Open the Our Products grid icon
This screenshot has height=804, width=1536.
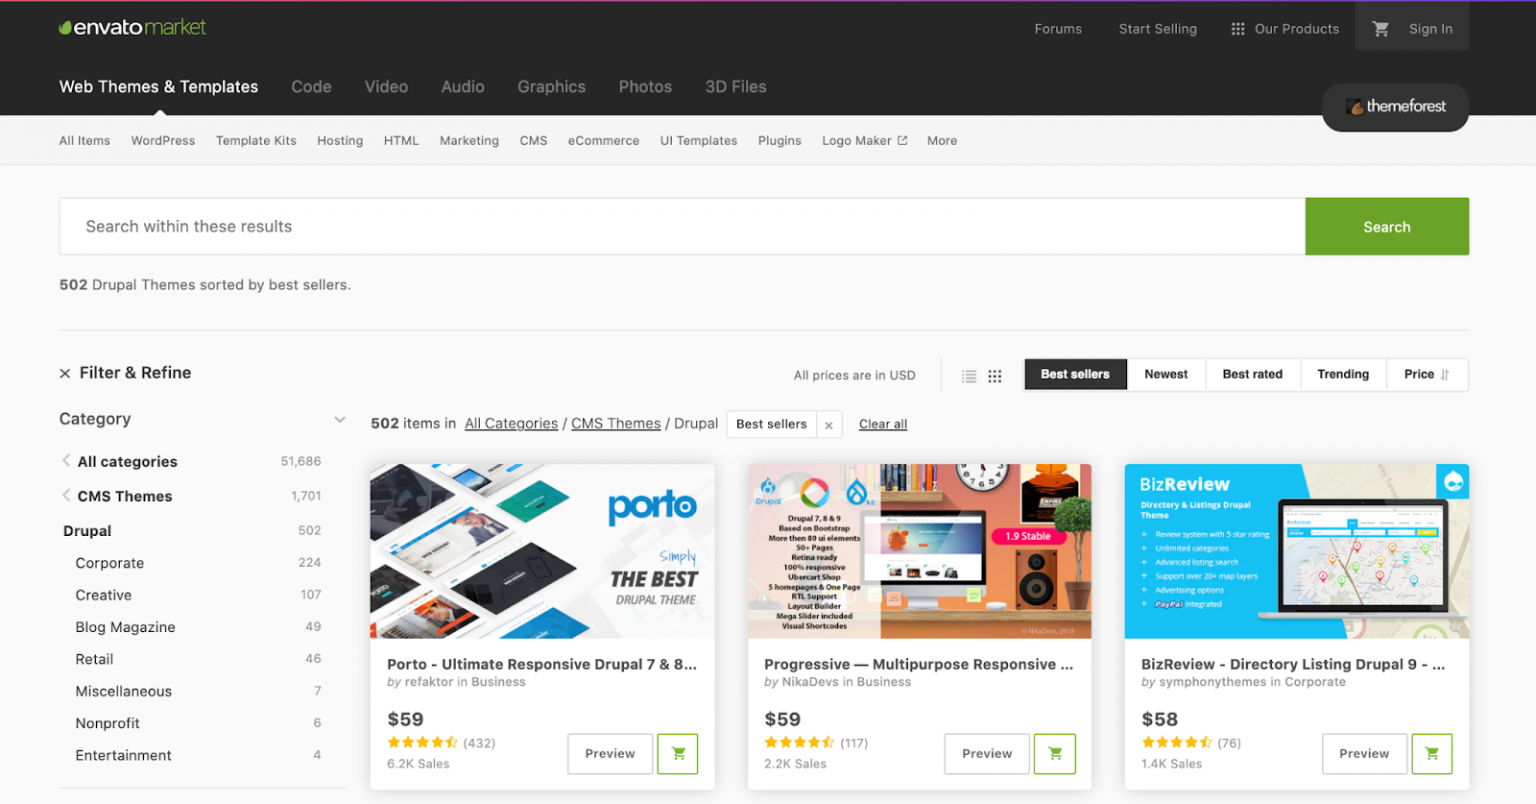pos(1236,29)
